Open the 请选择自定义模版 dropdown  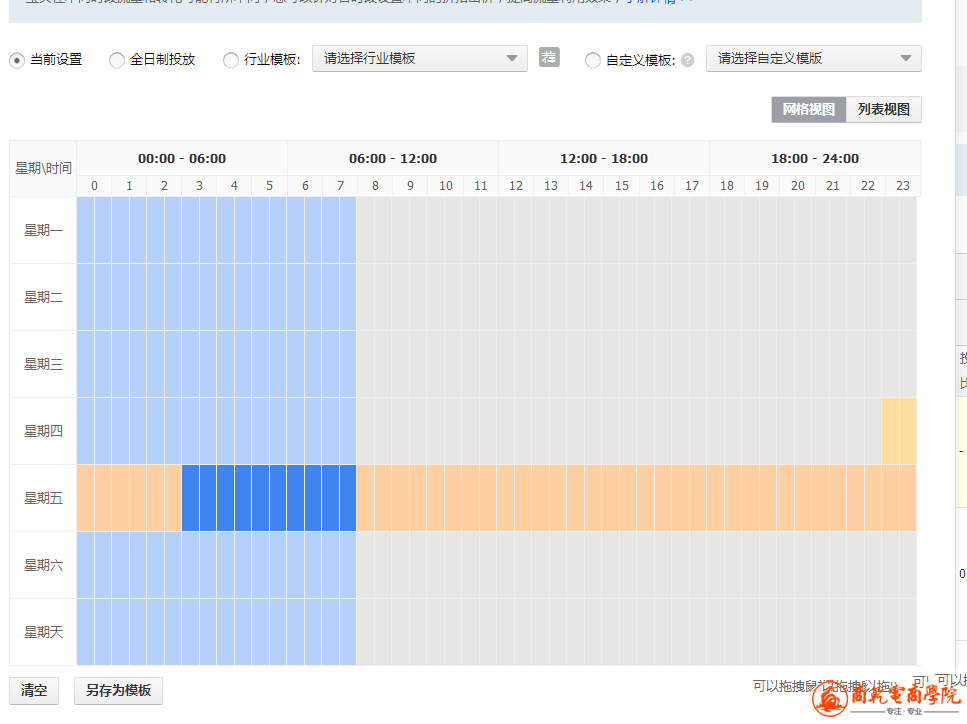(813, 59)
